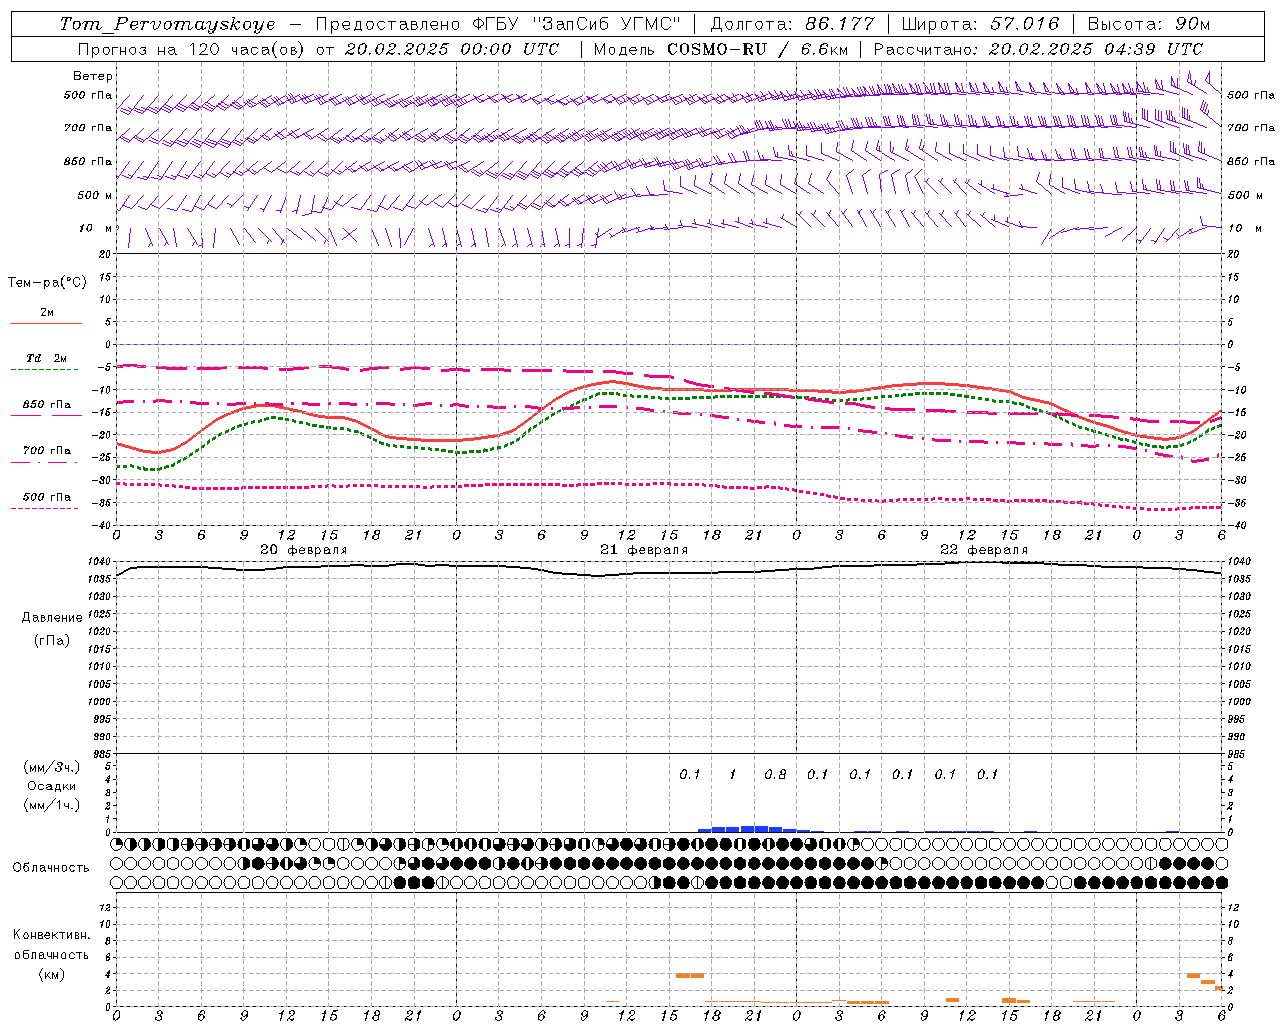Click the station name Tom_Pervomayskoye
1280x1024 pixels.
[167, 24]
